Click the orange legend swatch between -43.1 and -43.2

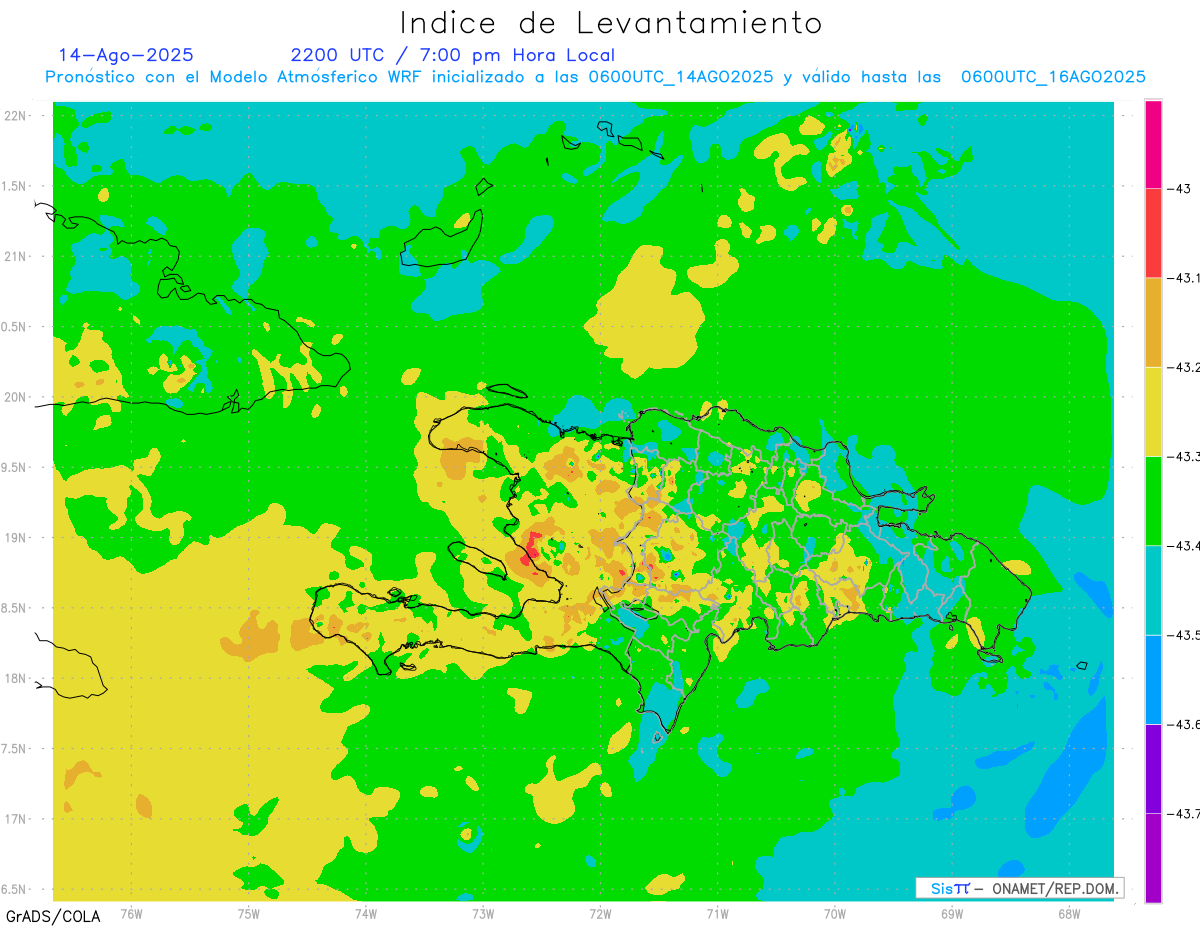click(1153, 322)
